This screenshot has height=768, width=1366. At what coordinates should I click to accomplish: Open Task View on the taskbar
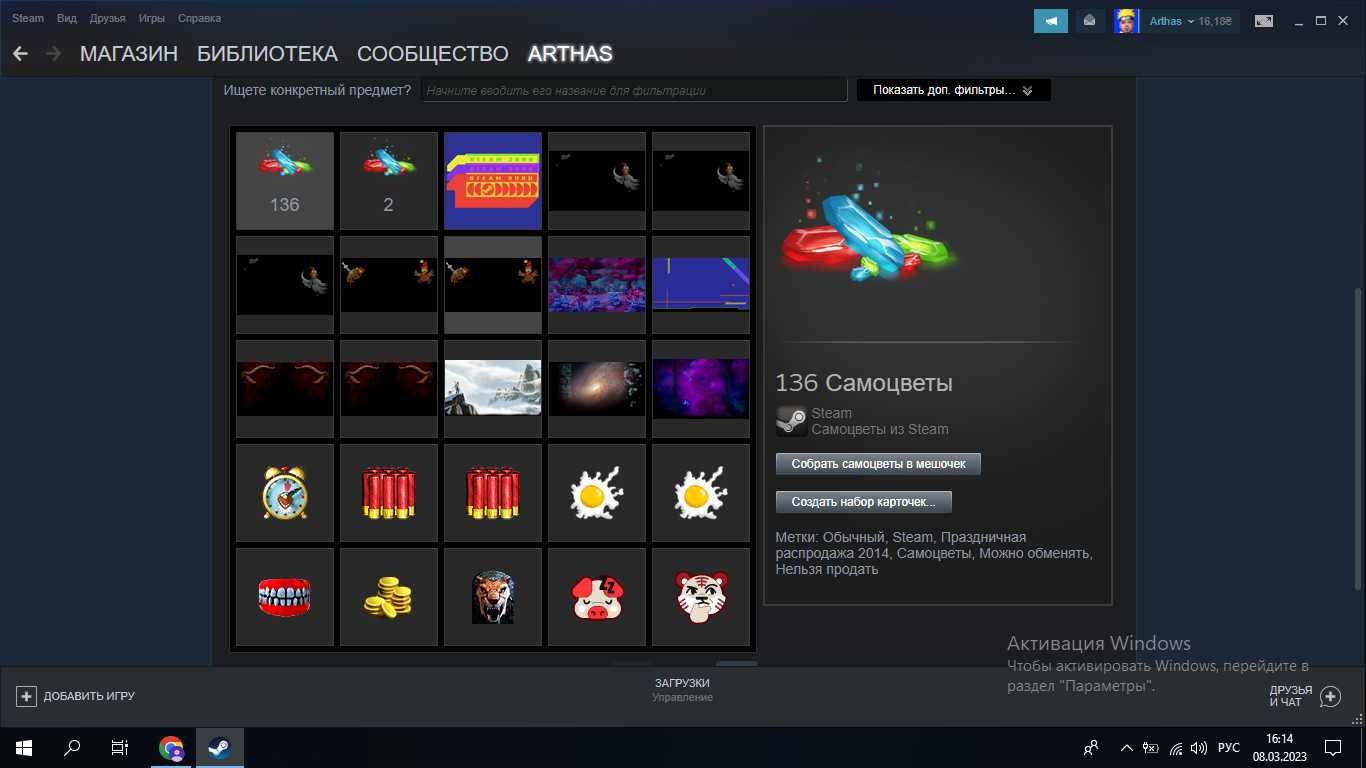(120, 747)
